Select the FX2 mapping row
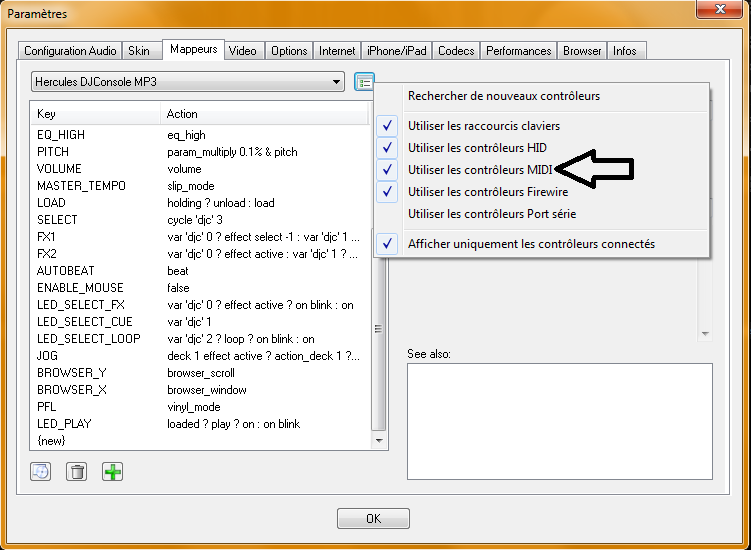The image size is (751, 550). click(x=201, y=254)
